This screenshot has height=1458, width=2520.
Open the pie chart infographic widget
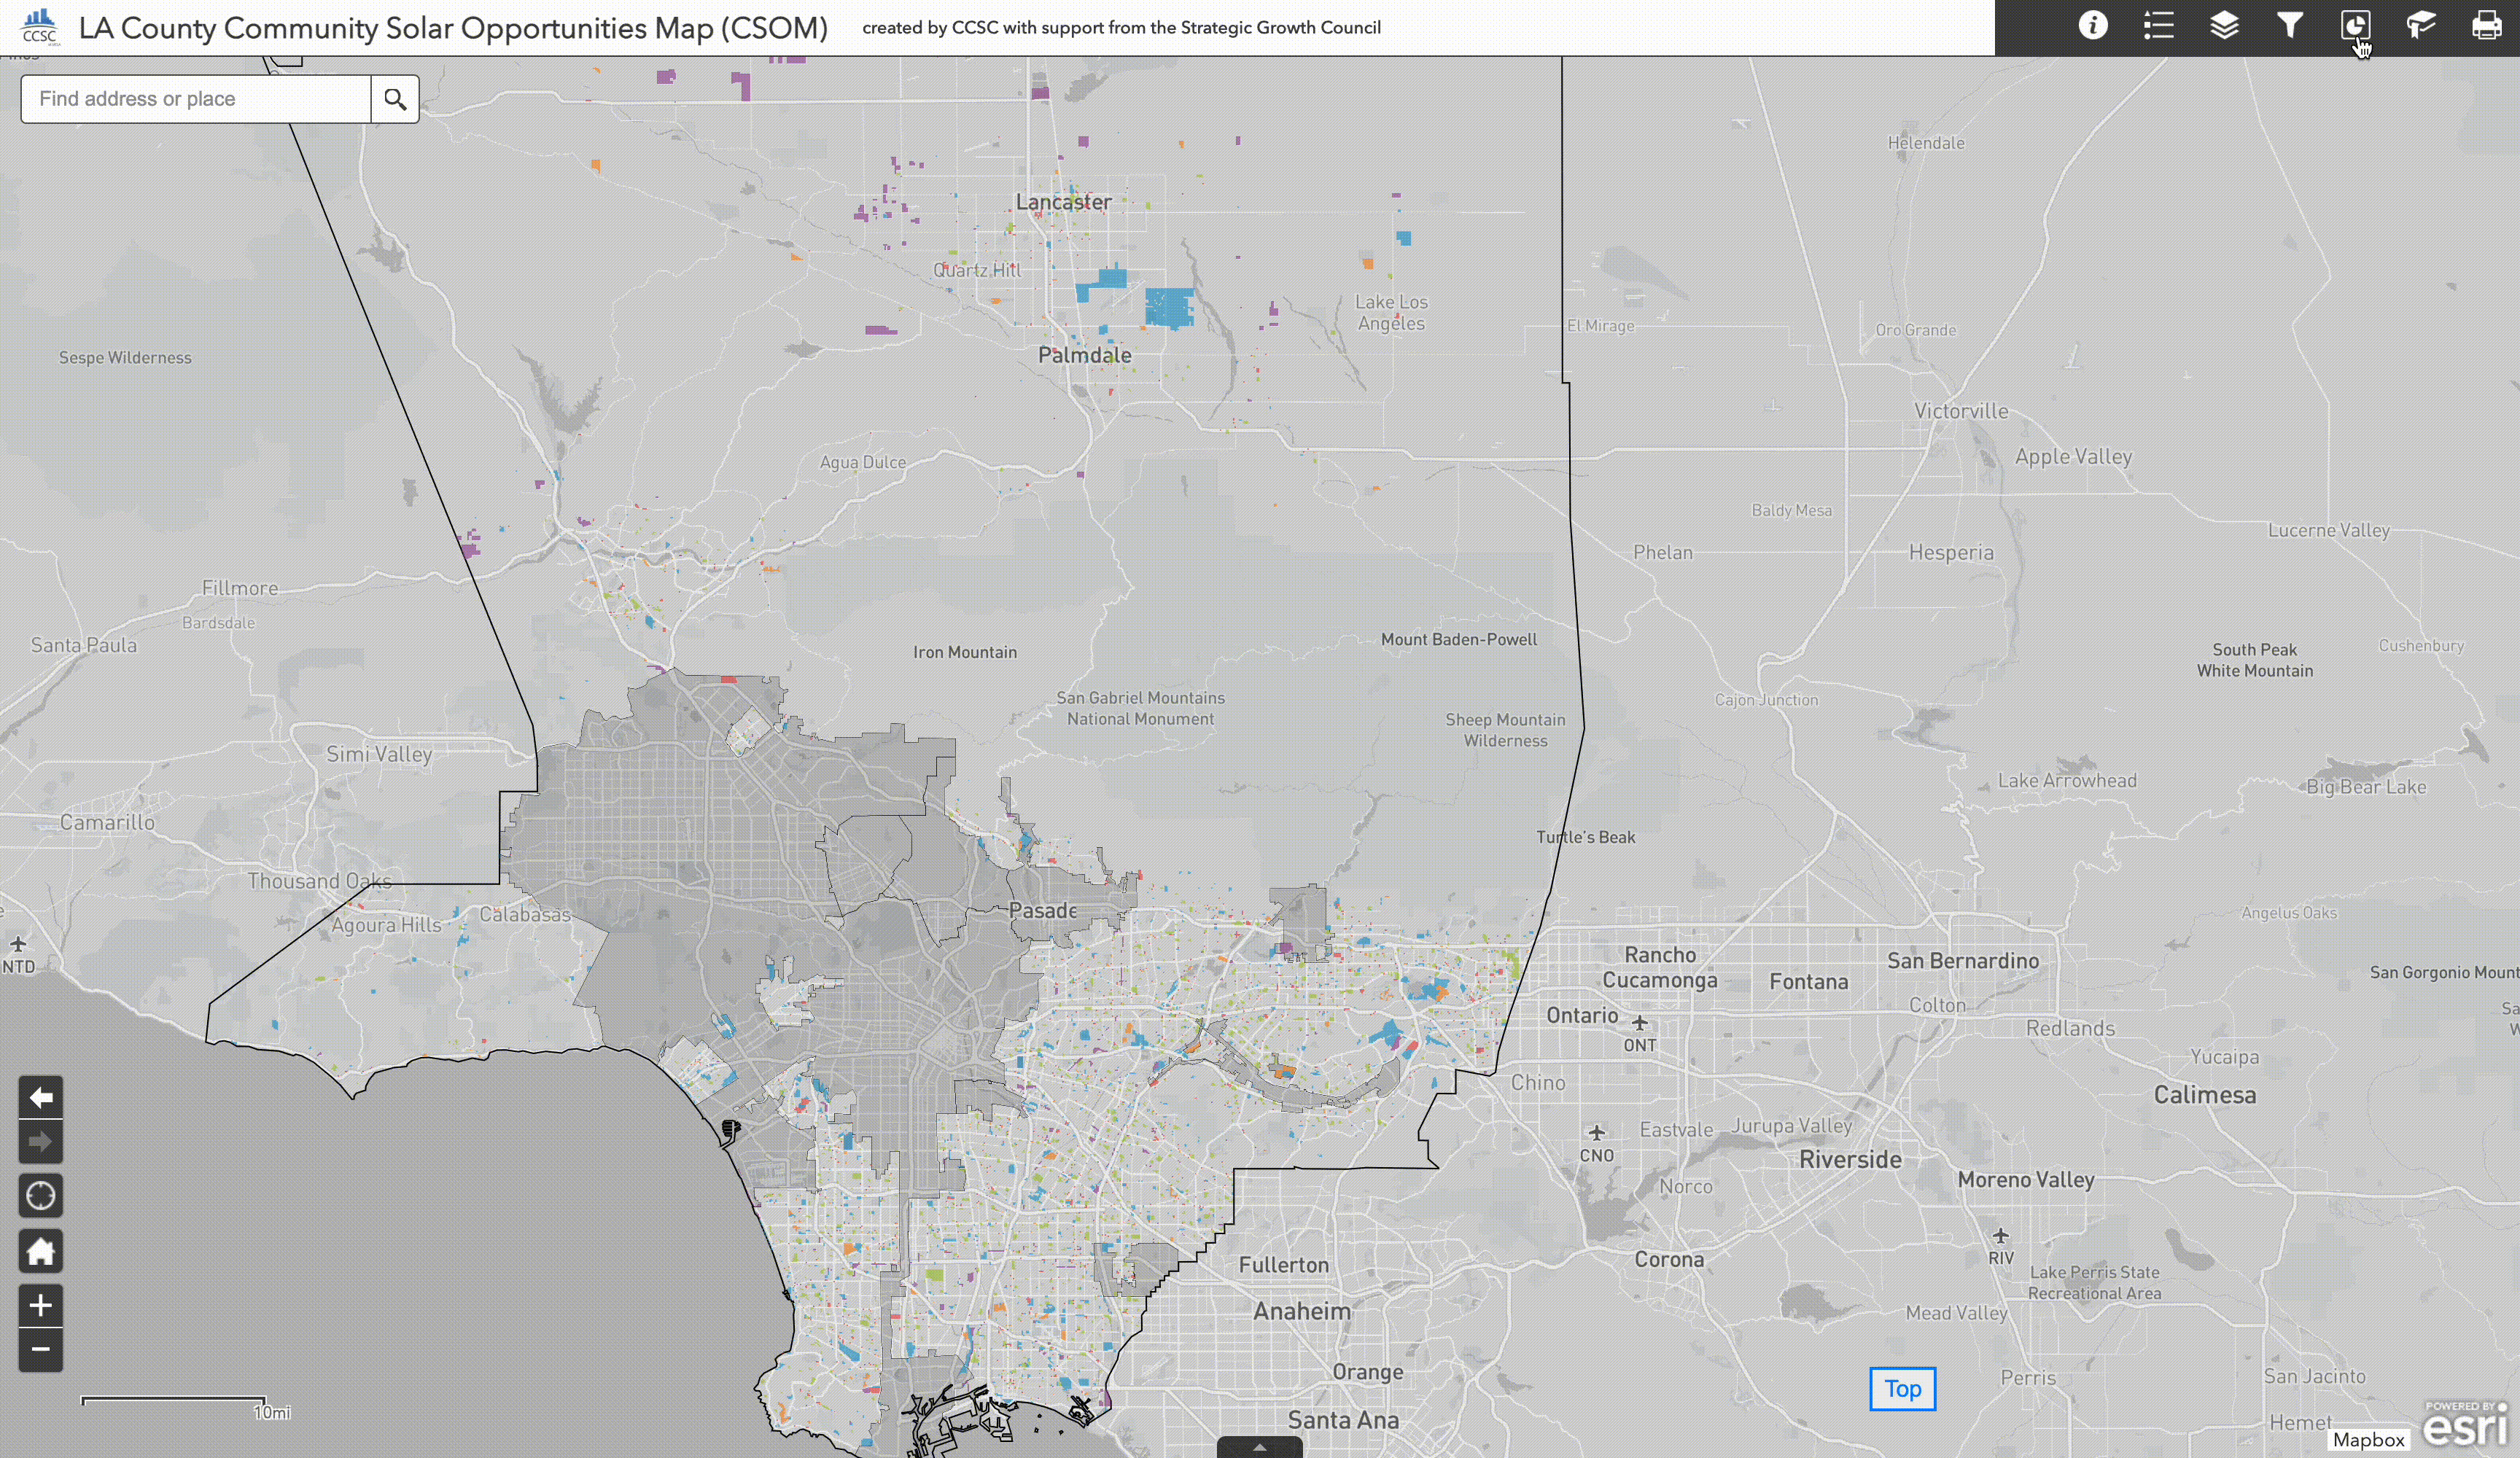tap(2355, 26)
